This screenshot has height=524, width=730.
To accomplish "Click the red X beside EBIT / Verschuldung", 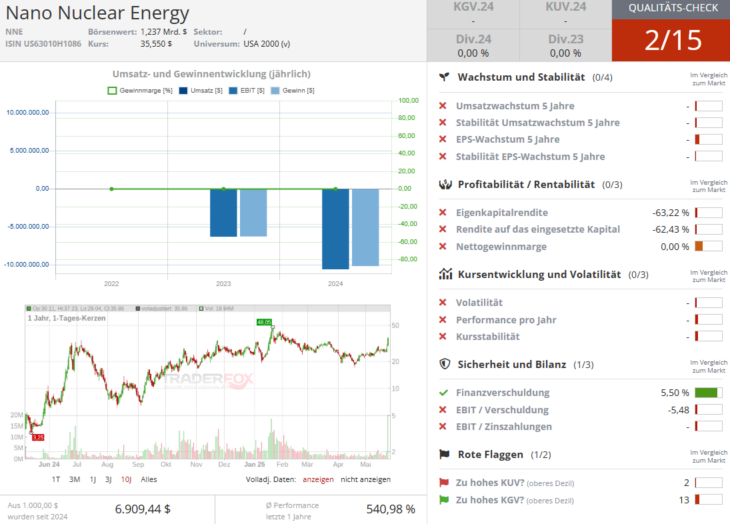I will coord(443,410).
